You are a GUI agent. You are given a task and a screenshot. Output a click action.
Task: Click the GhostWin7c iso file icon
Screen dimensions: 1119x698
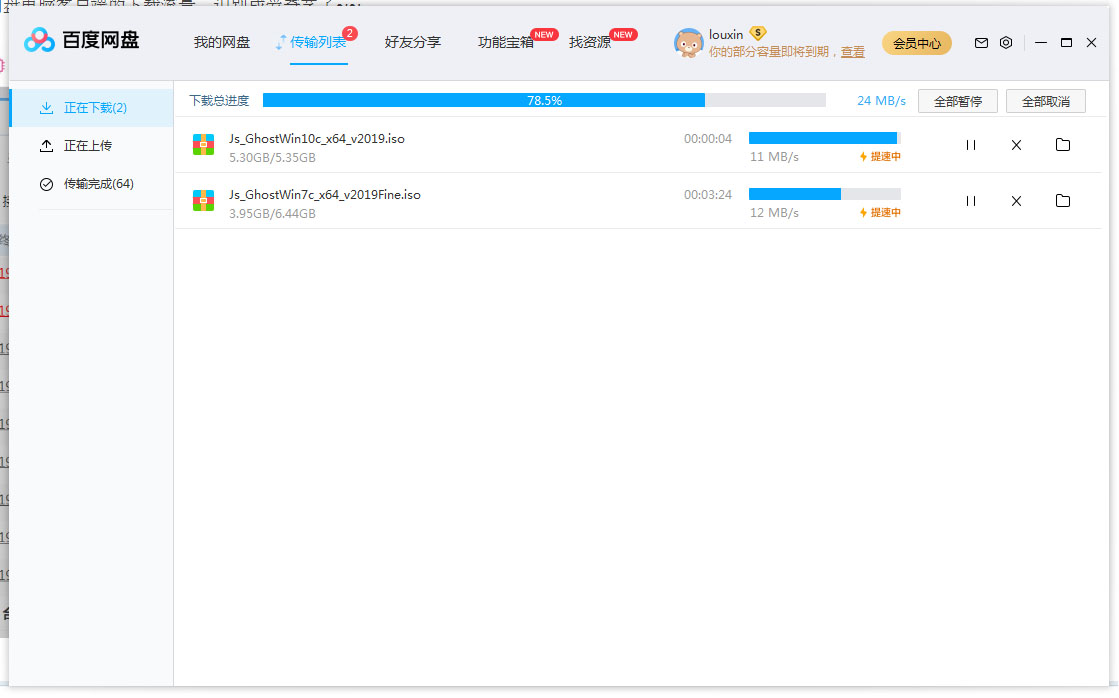[x=203, y=201]
